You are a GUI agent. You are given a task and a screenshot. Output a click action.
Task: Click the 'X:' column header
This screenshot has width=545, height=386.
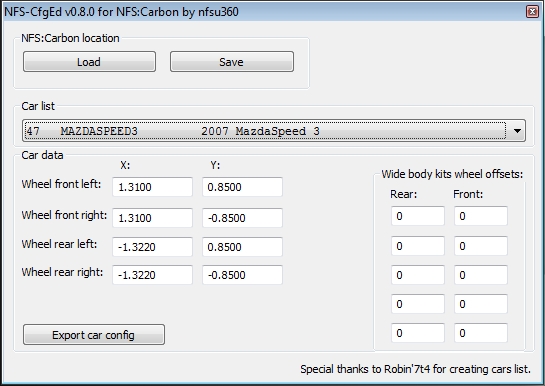pos(125,165)
